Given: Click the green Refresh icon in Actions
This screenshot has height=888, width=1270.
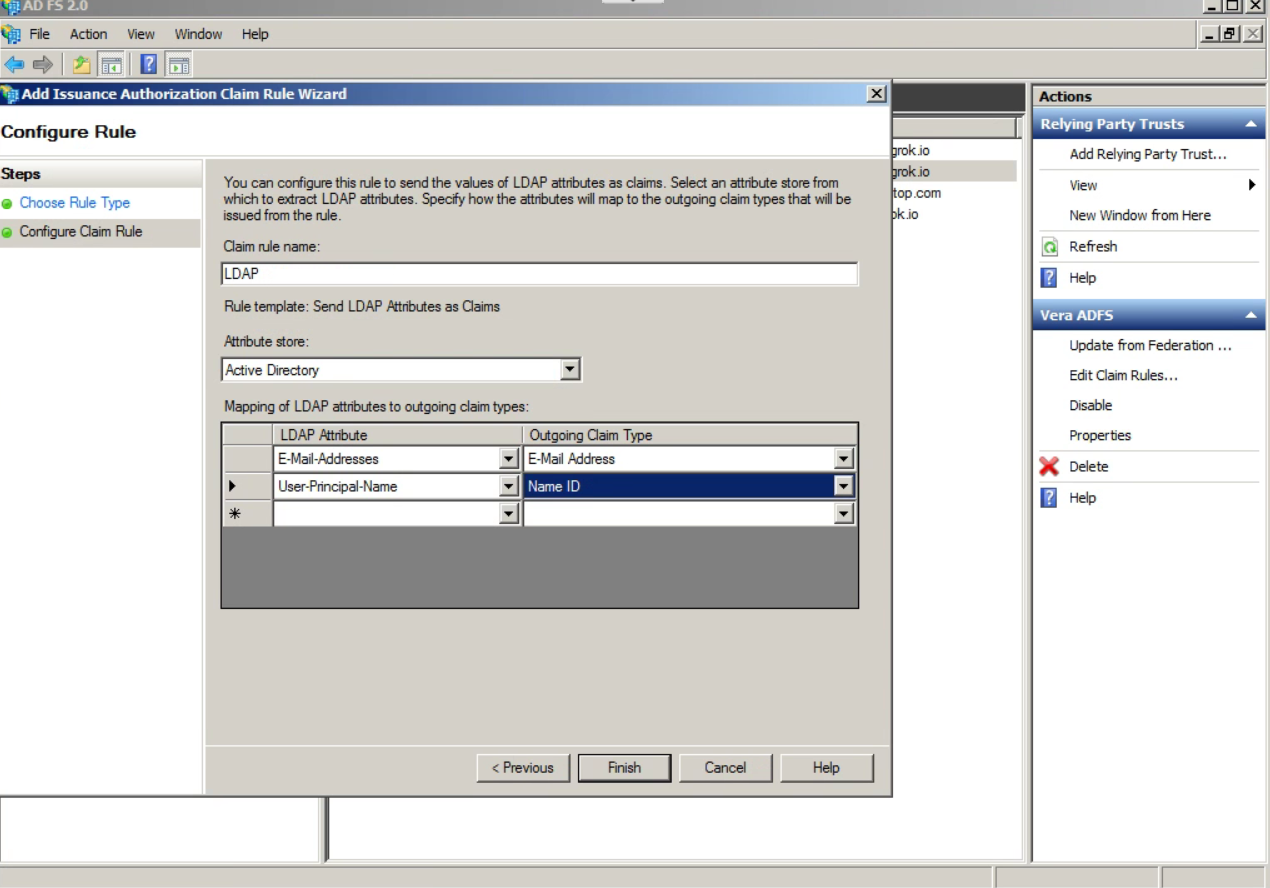Looking at the screenshot, I should point(1050,247).
